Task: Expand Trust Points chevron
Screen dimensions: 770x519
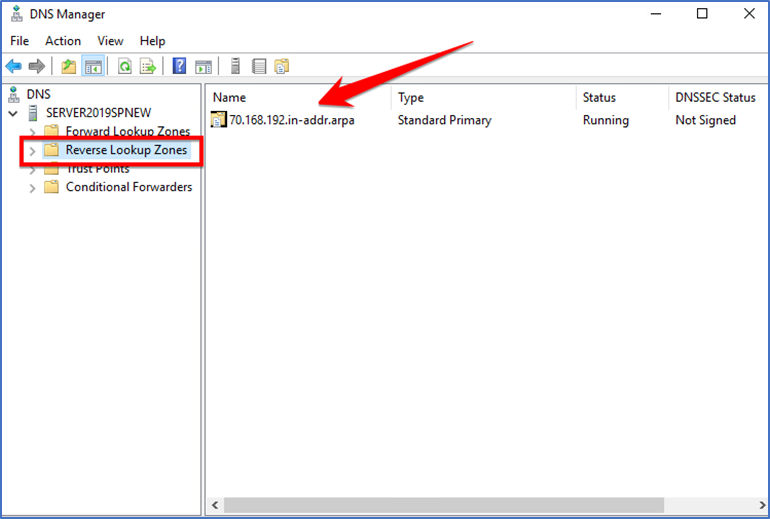Action: tap(32, 170)
